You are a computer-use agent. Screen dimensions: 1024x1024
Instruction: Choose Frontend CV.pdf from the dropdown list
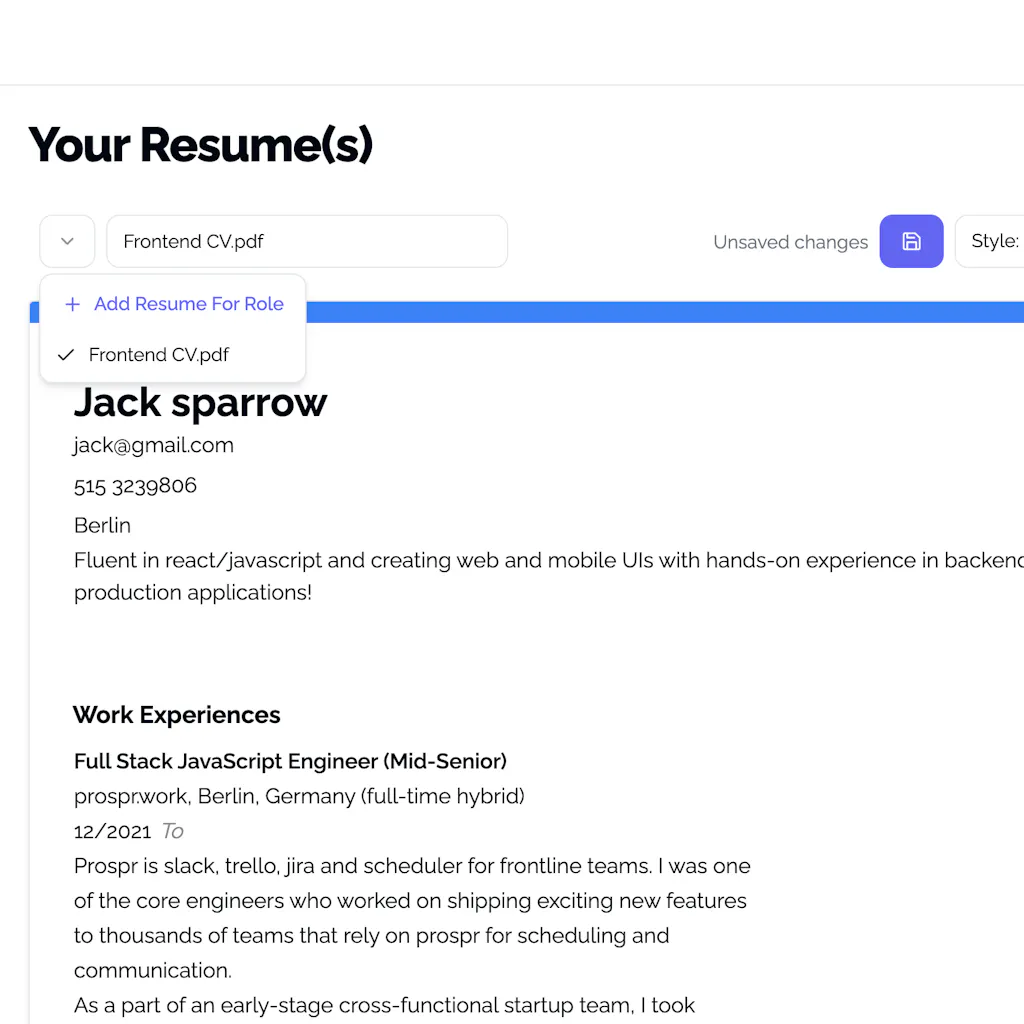[159, 355]
